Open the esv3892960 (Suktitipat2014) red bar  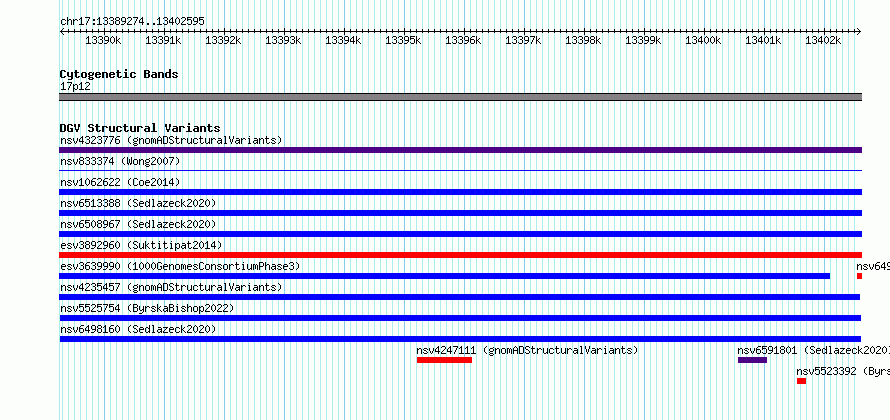tap(460, 255)
